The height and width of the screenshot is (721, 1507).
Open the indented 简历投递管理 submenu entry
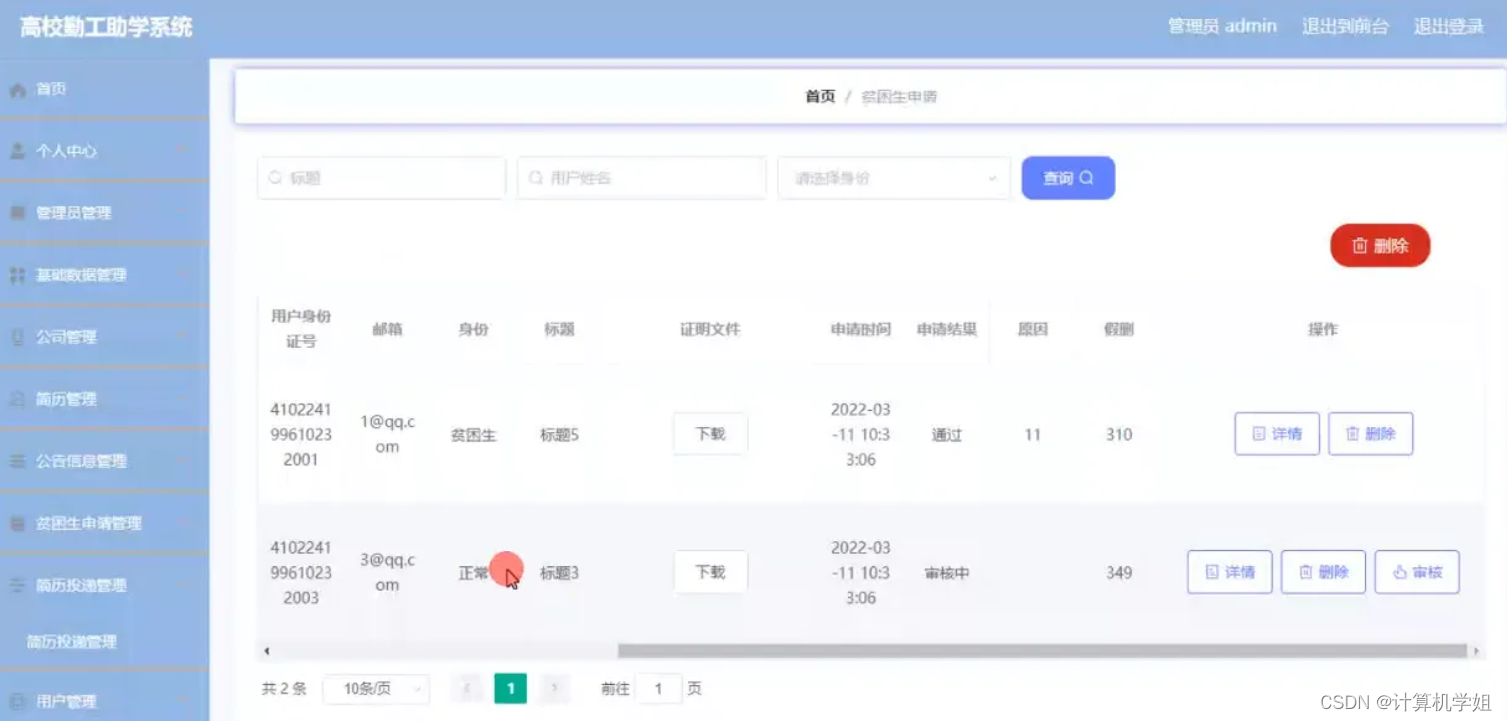point(72,642)
